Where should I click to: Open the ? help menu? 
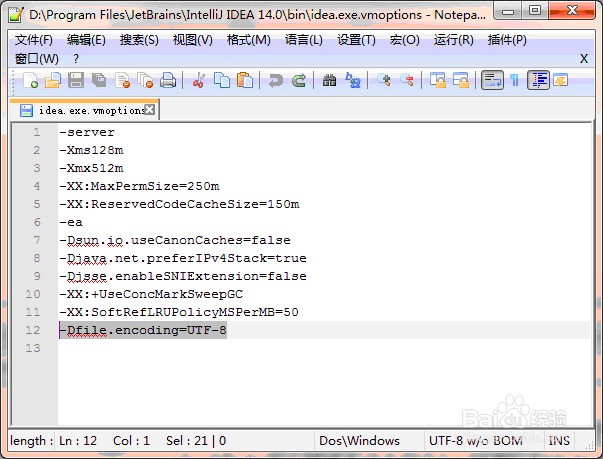76,59
